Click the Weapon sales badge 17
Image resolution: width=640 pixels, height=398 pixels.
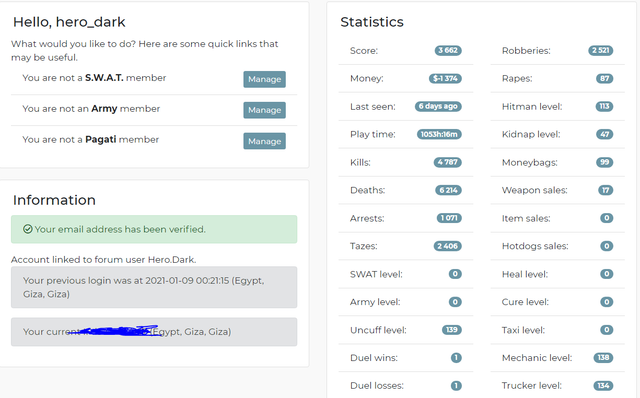coord(606,190)
